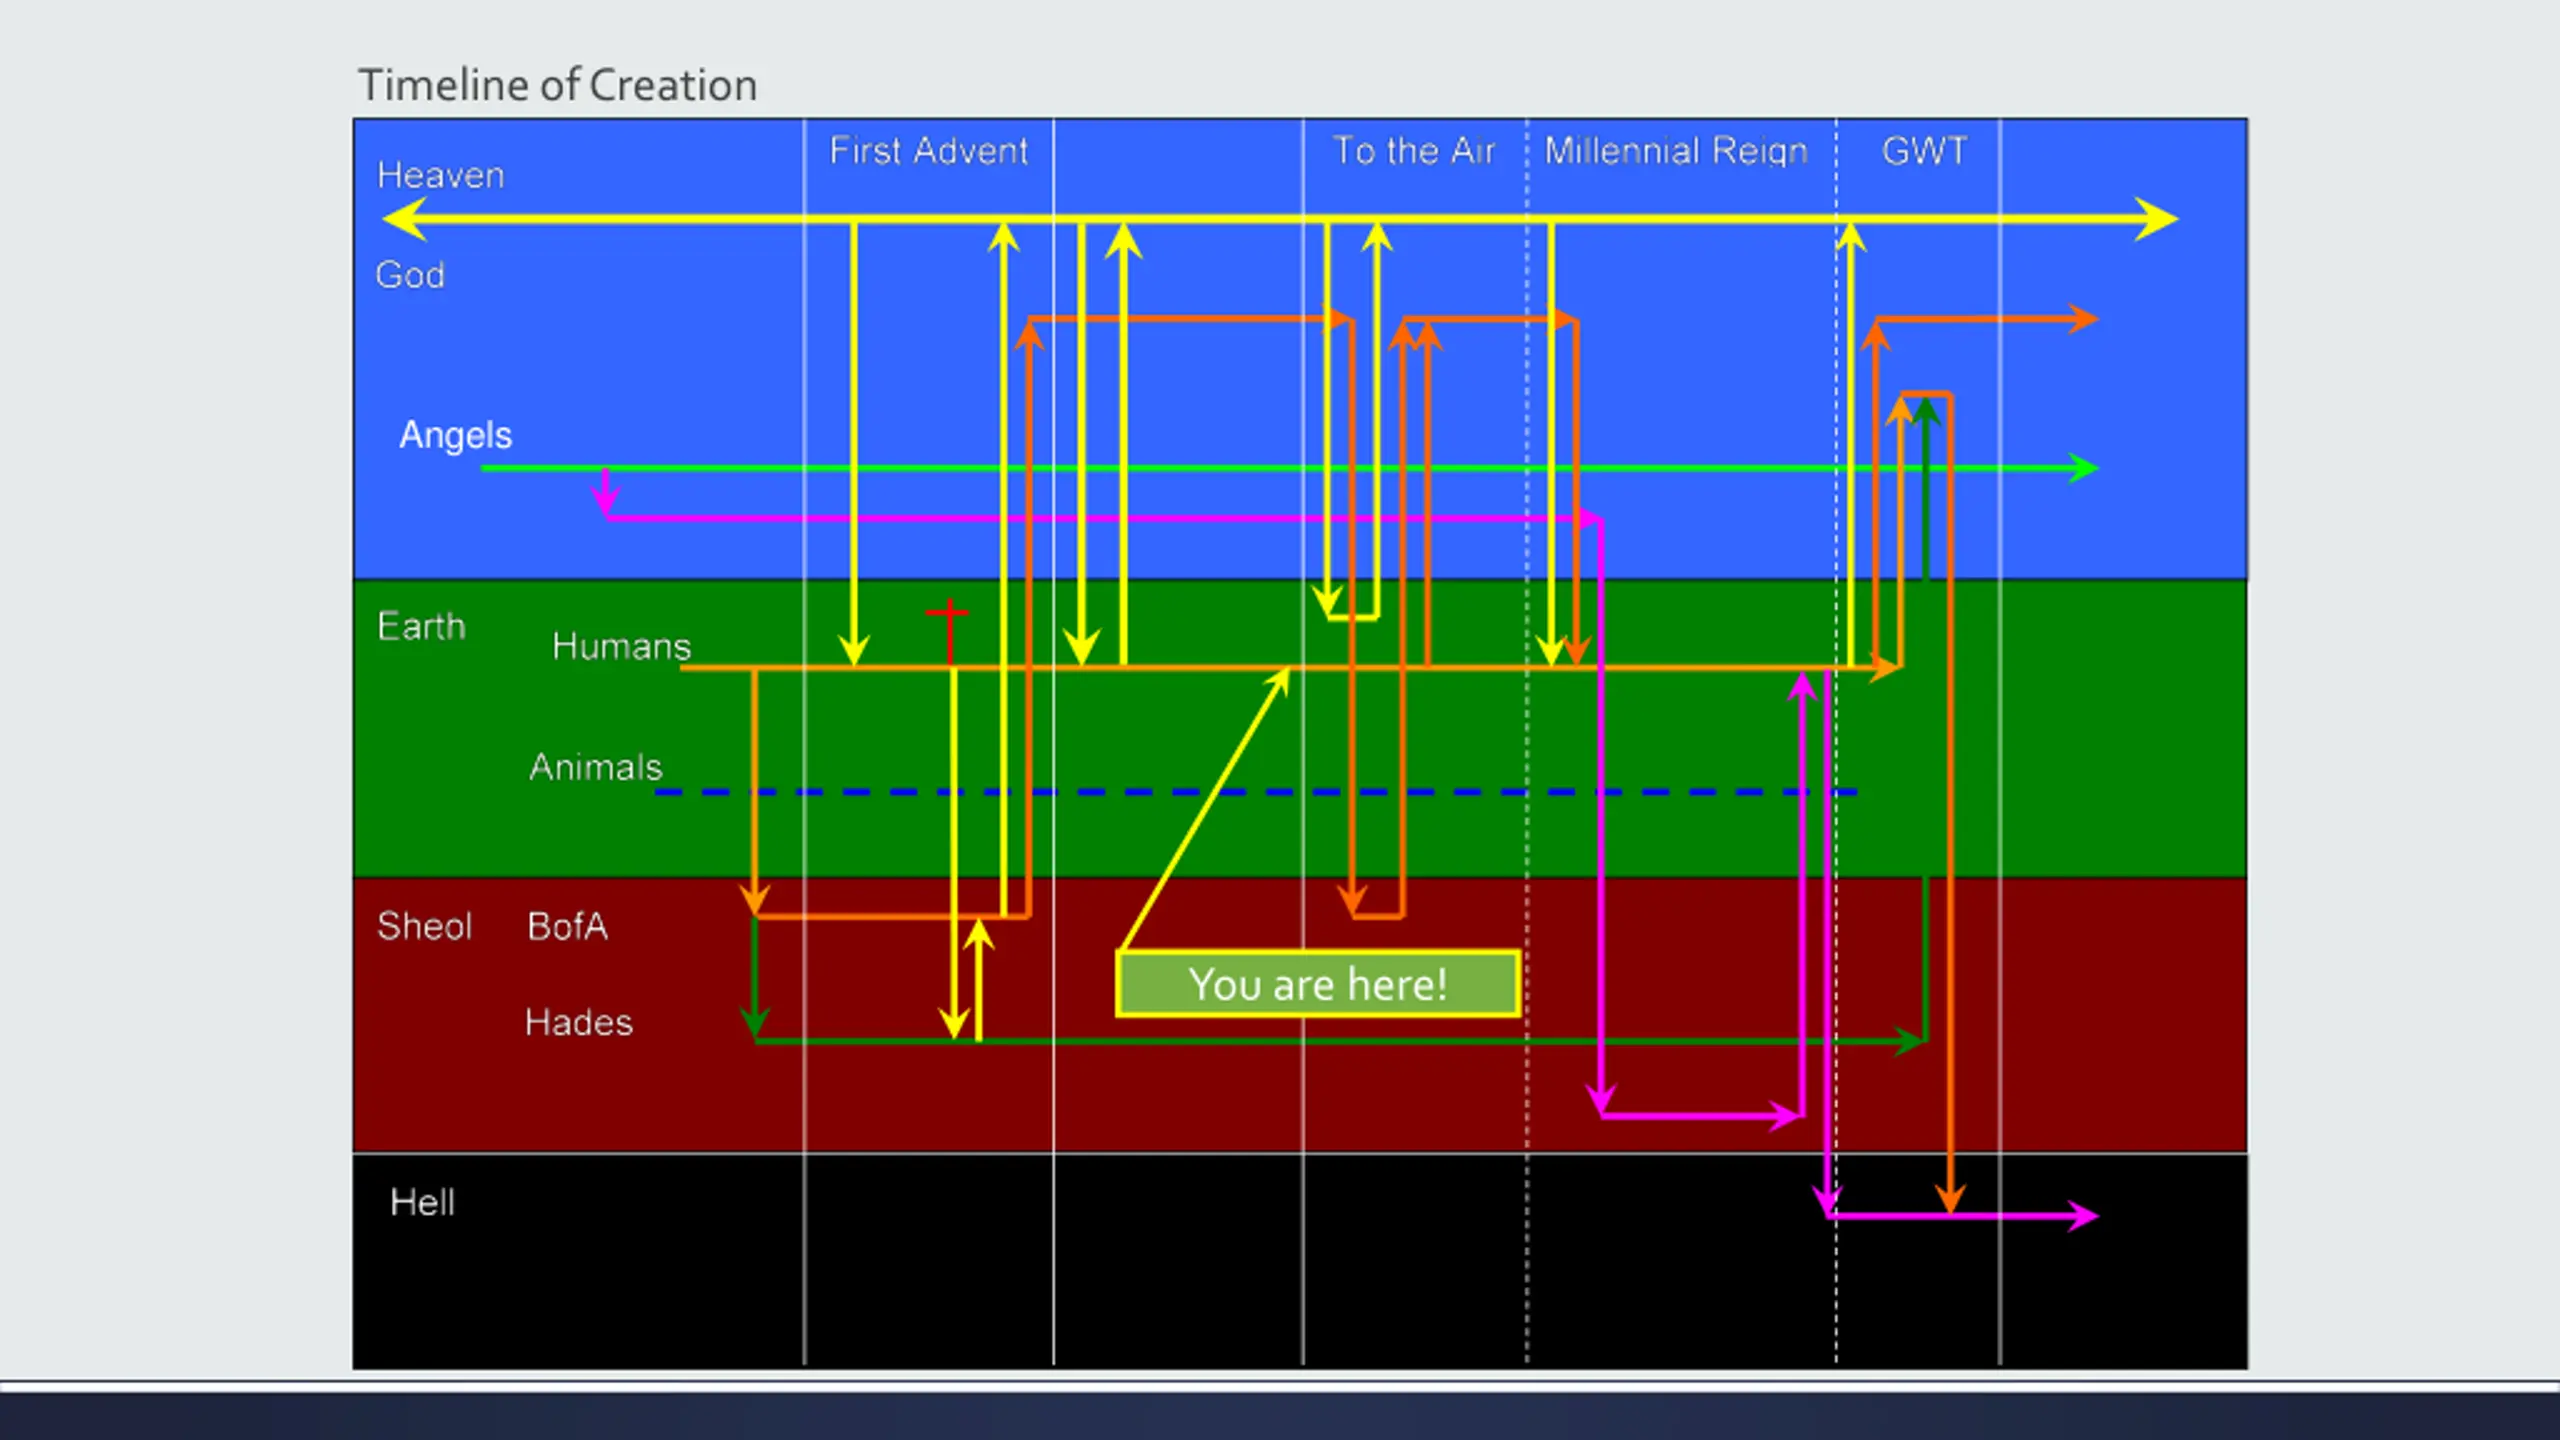
Task: Click the 'Hades' label
Action: (579, 1023)
